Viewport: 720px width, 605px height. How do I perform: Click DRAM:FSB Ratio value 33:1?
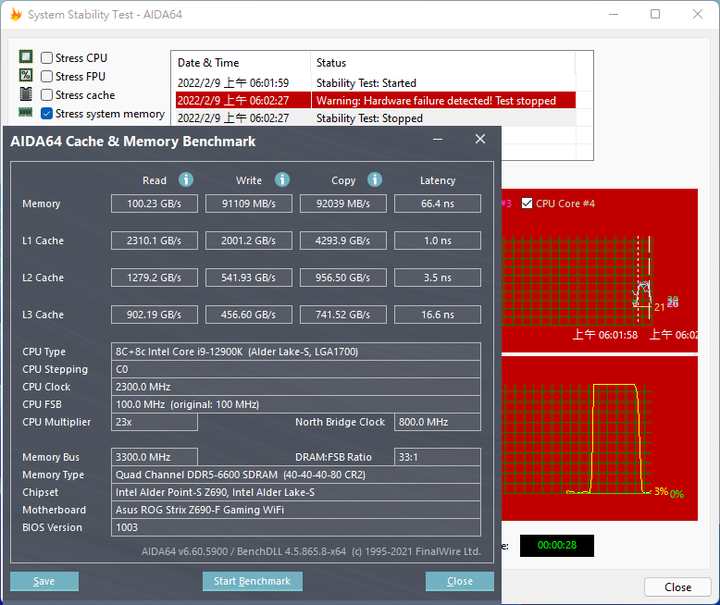click(x=437, y=457)
